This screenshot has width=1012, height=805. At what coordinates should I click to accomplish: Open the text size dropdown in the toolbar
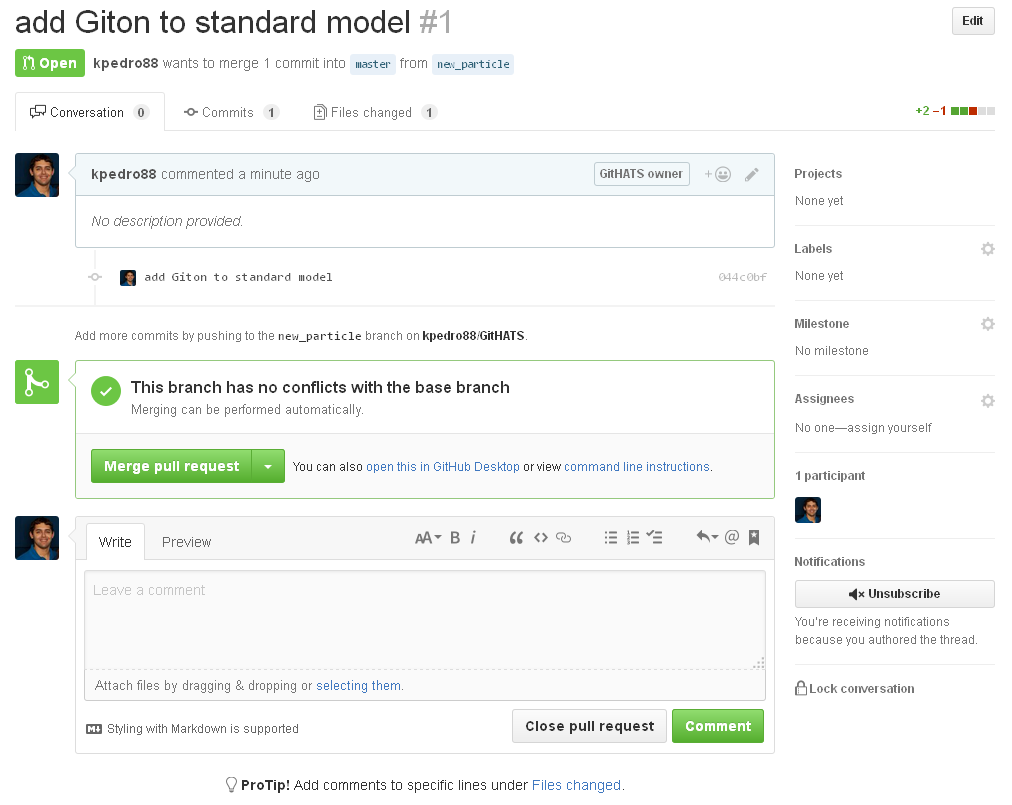[x=427, y=537]
